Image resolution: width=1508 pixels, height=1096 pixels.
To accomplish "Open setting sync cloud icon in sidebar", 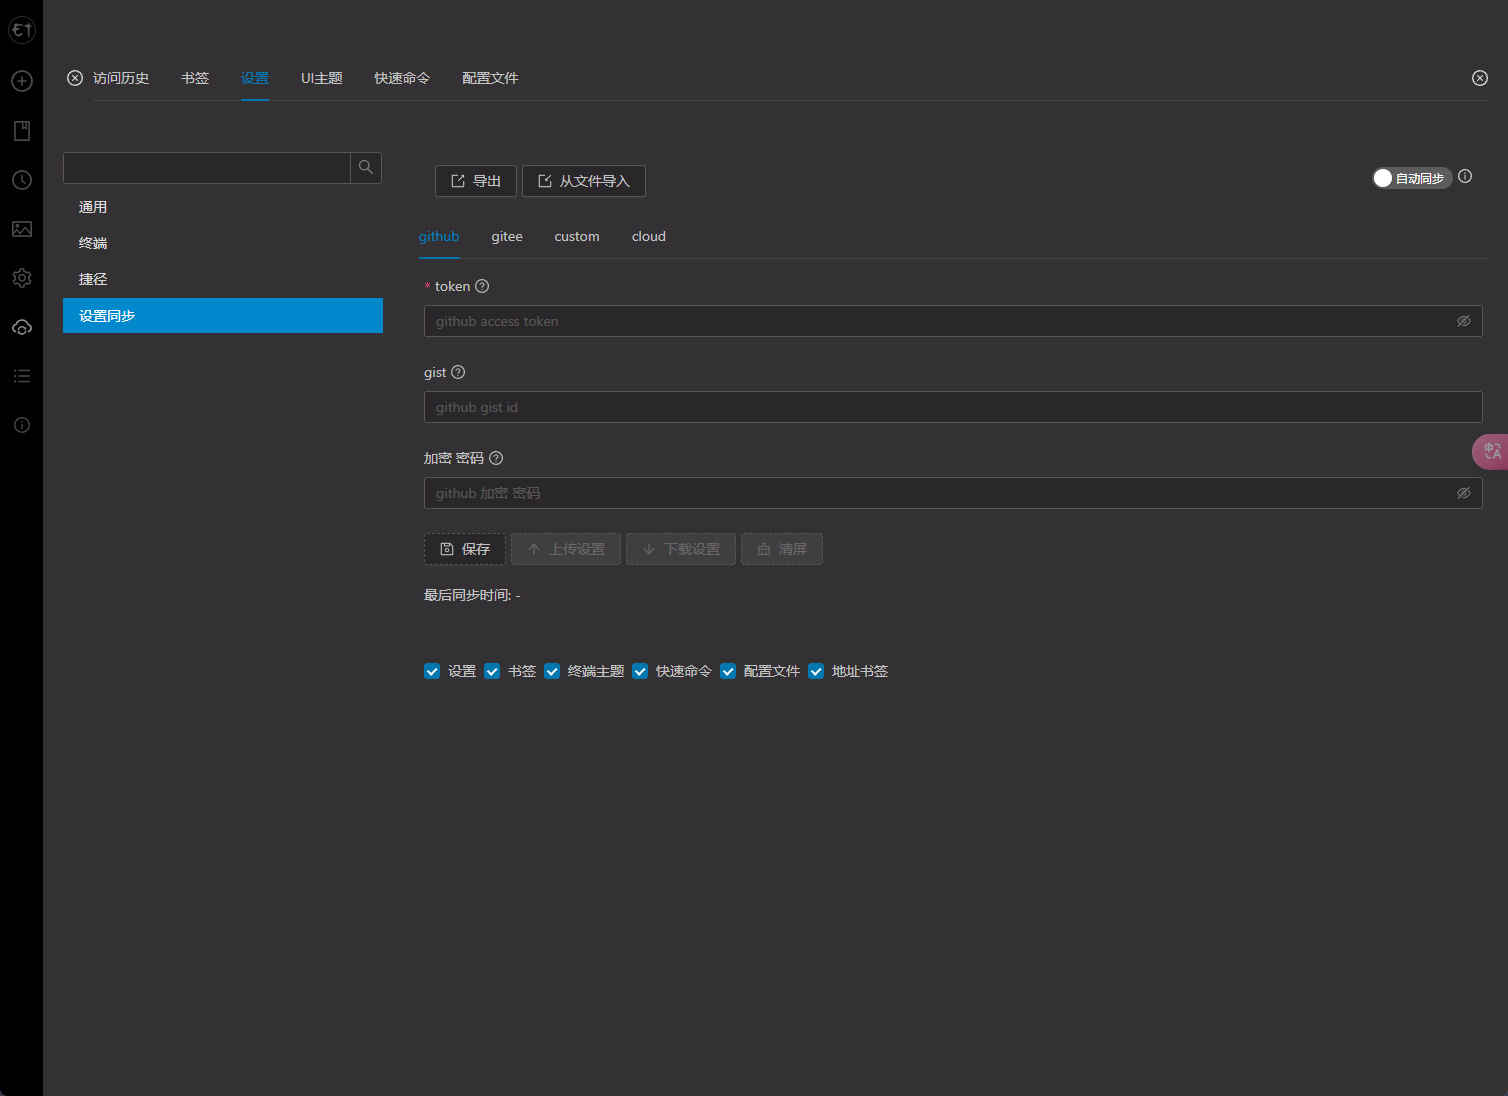I will [22, 327].
